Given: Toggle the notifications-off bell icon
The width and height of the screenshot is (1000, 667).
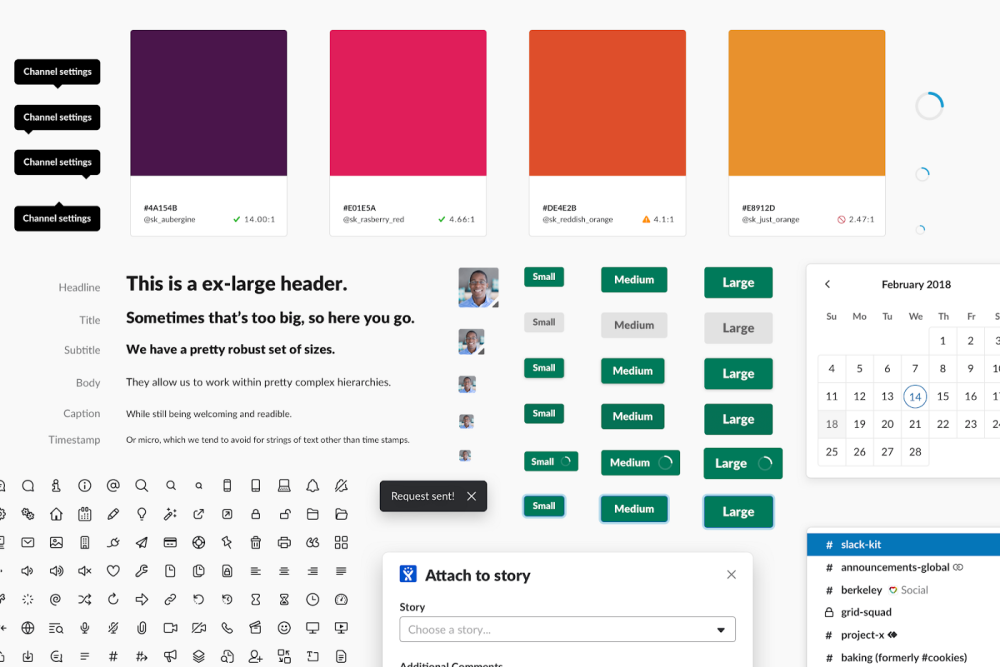Looking at the screenshot, I should [341, 485].
